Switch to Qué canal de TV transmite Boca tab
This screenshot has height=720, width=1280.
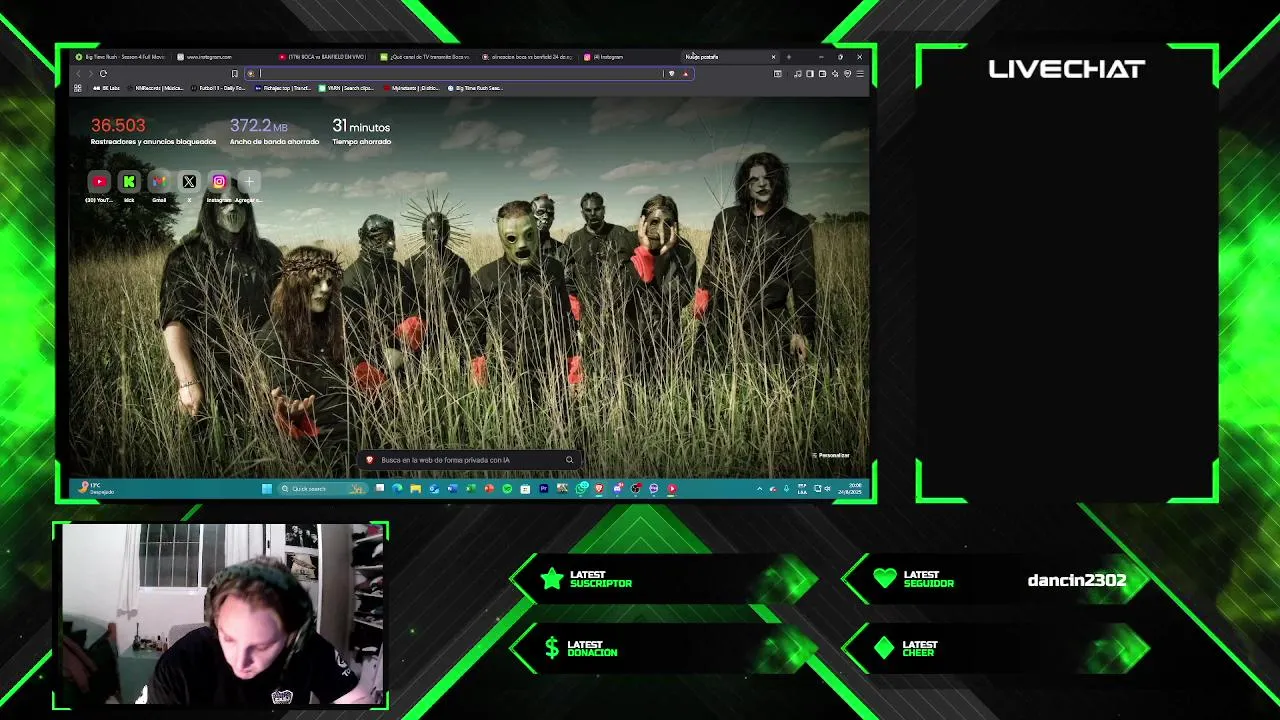(425, 57)
